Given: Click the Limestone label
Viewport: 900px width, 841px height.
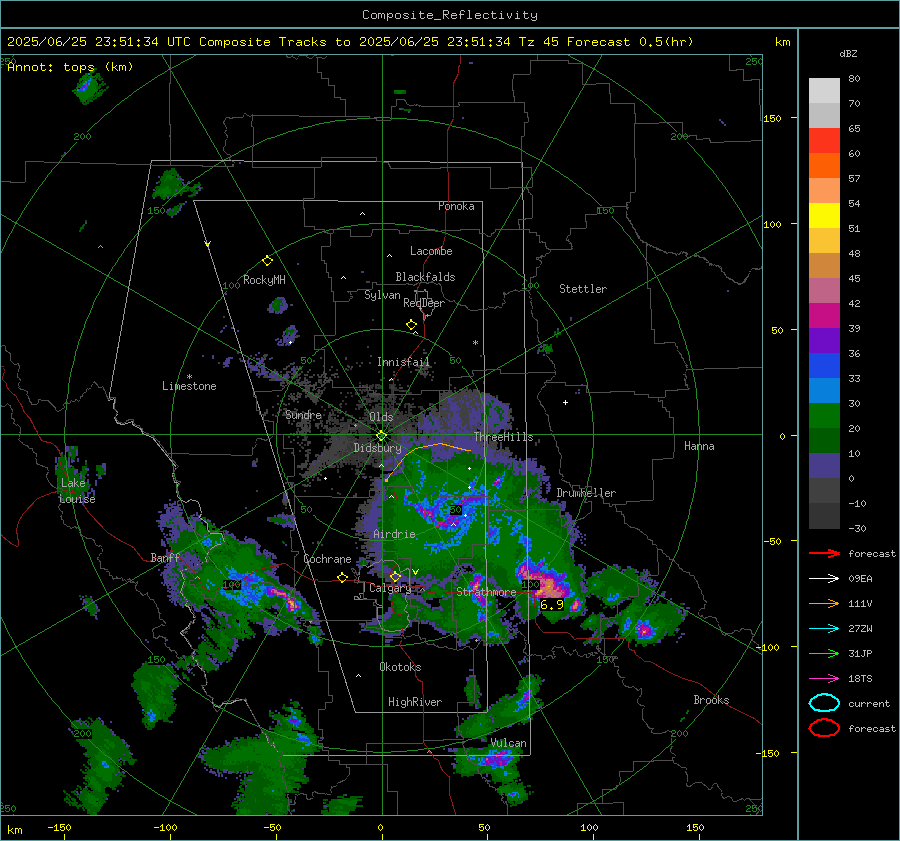Looking at the screenshot, I should pyautogui.click(x=189, y=386).
